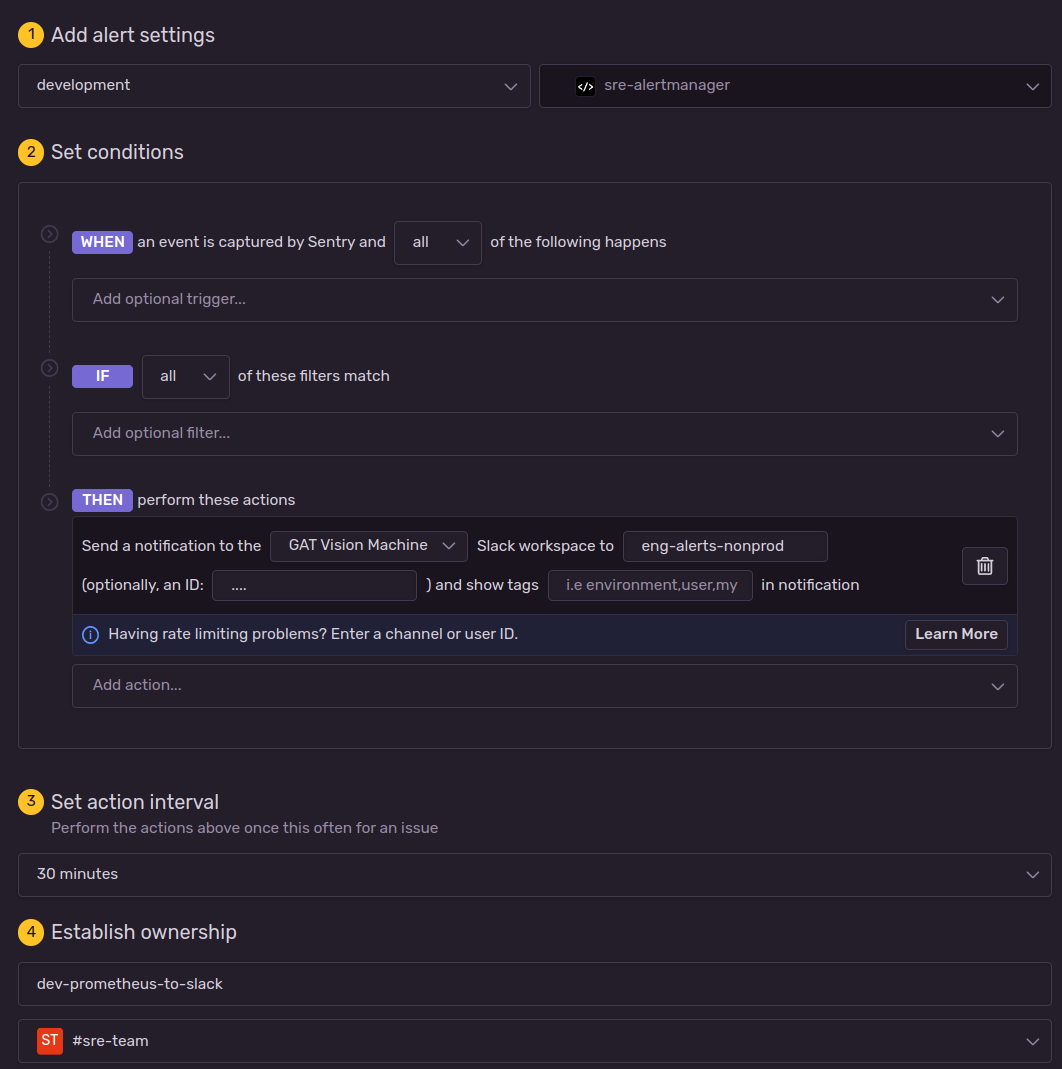Viewport: 1062px width, 1069px height.
Task: Click the circled chevron next to IF
Action: (49, 368)
